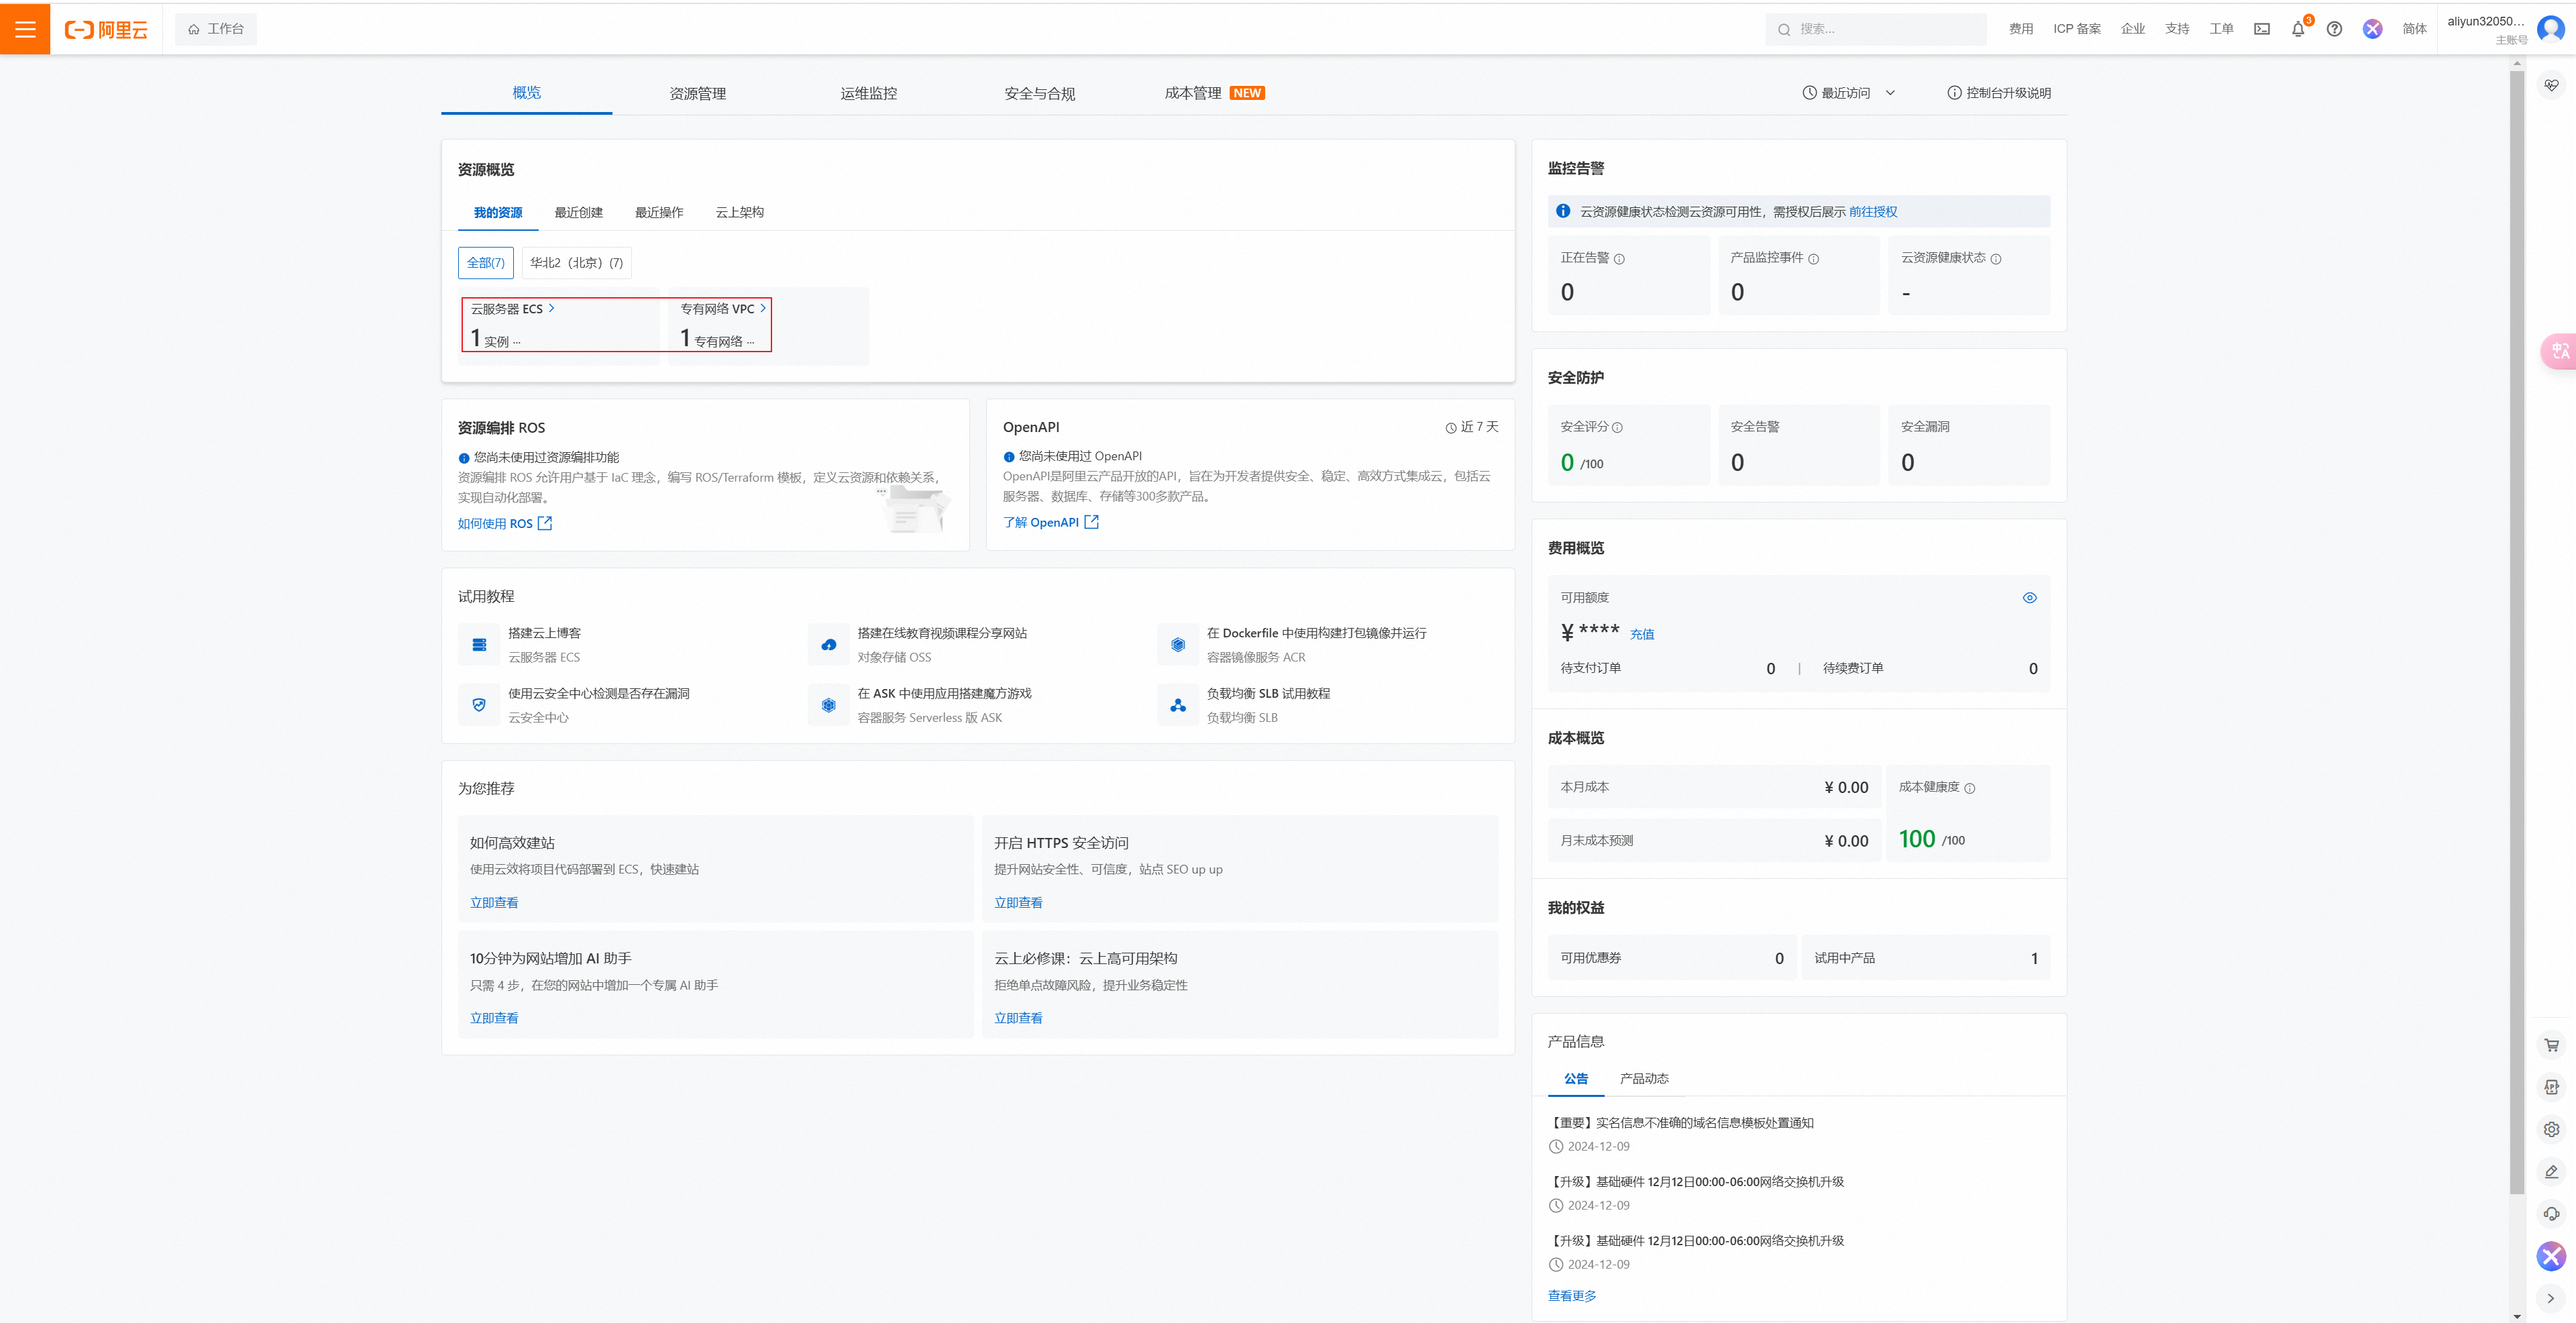The width and height of the screenshot is (2576, 1323).
Task: Switch language via 简体
Action: point(2415,29)
